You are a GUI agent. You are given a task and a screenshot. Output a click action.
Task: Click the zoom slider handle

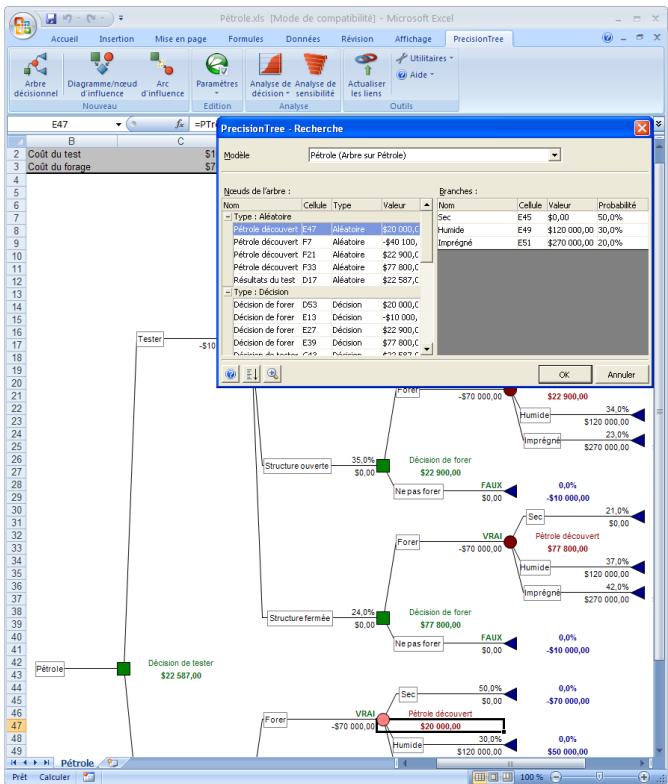pos(600,777)
